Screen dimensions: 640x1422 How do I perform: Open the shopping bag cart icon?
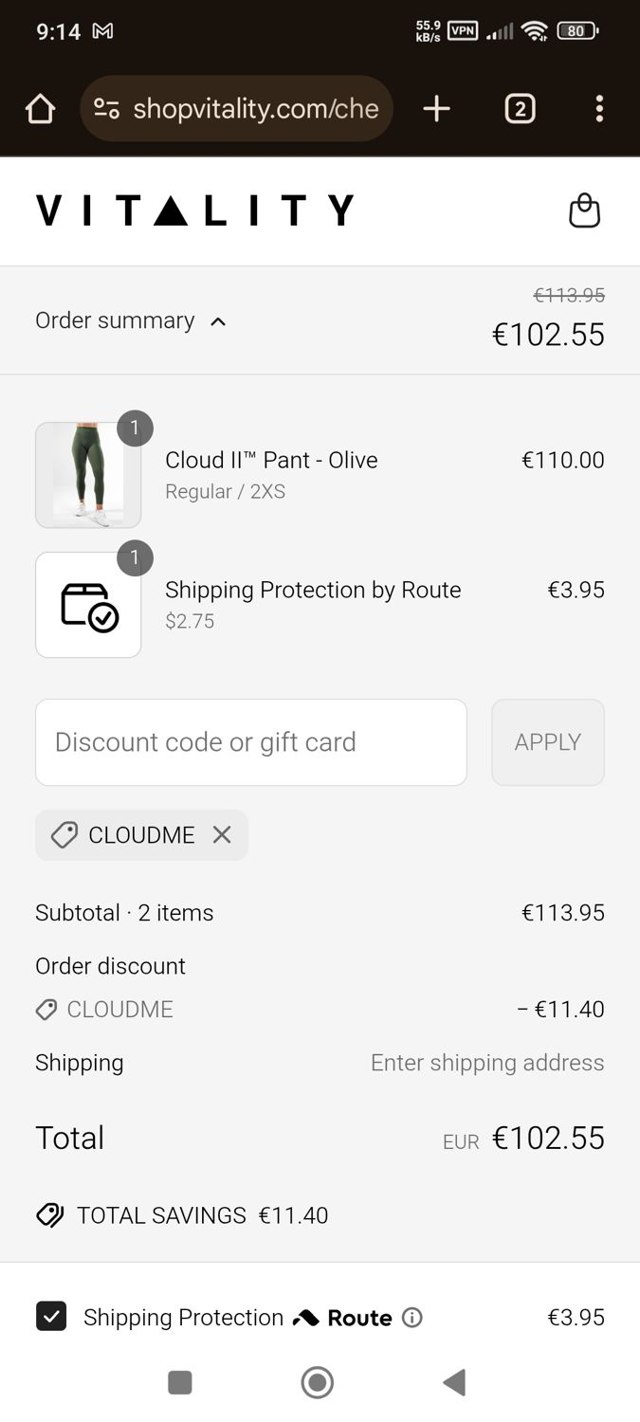pyautogui.click(x=584, y=210)
